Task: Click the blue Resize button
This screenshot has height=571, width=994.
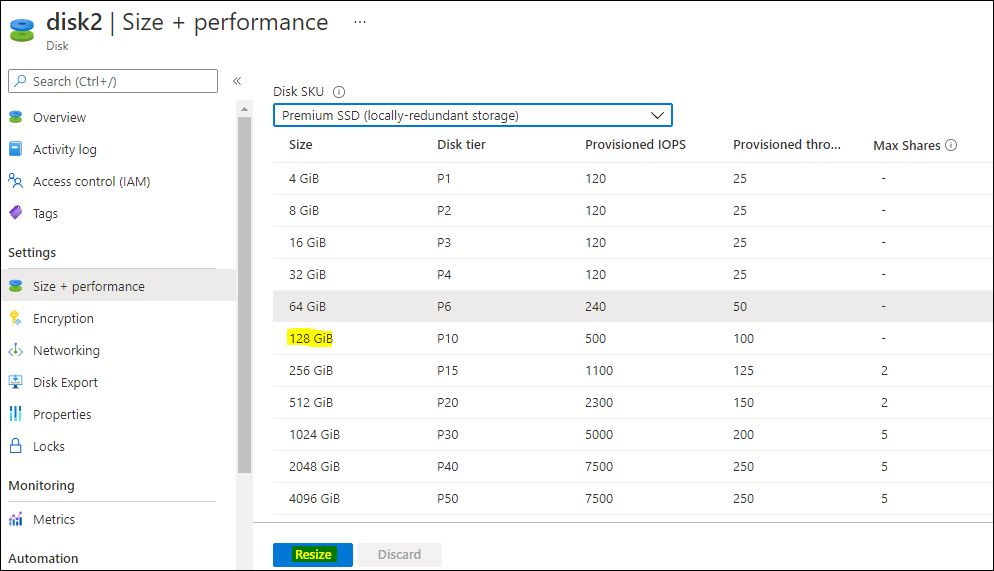Action: 313,555
